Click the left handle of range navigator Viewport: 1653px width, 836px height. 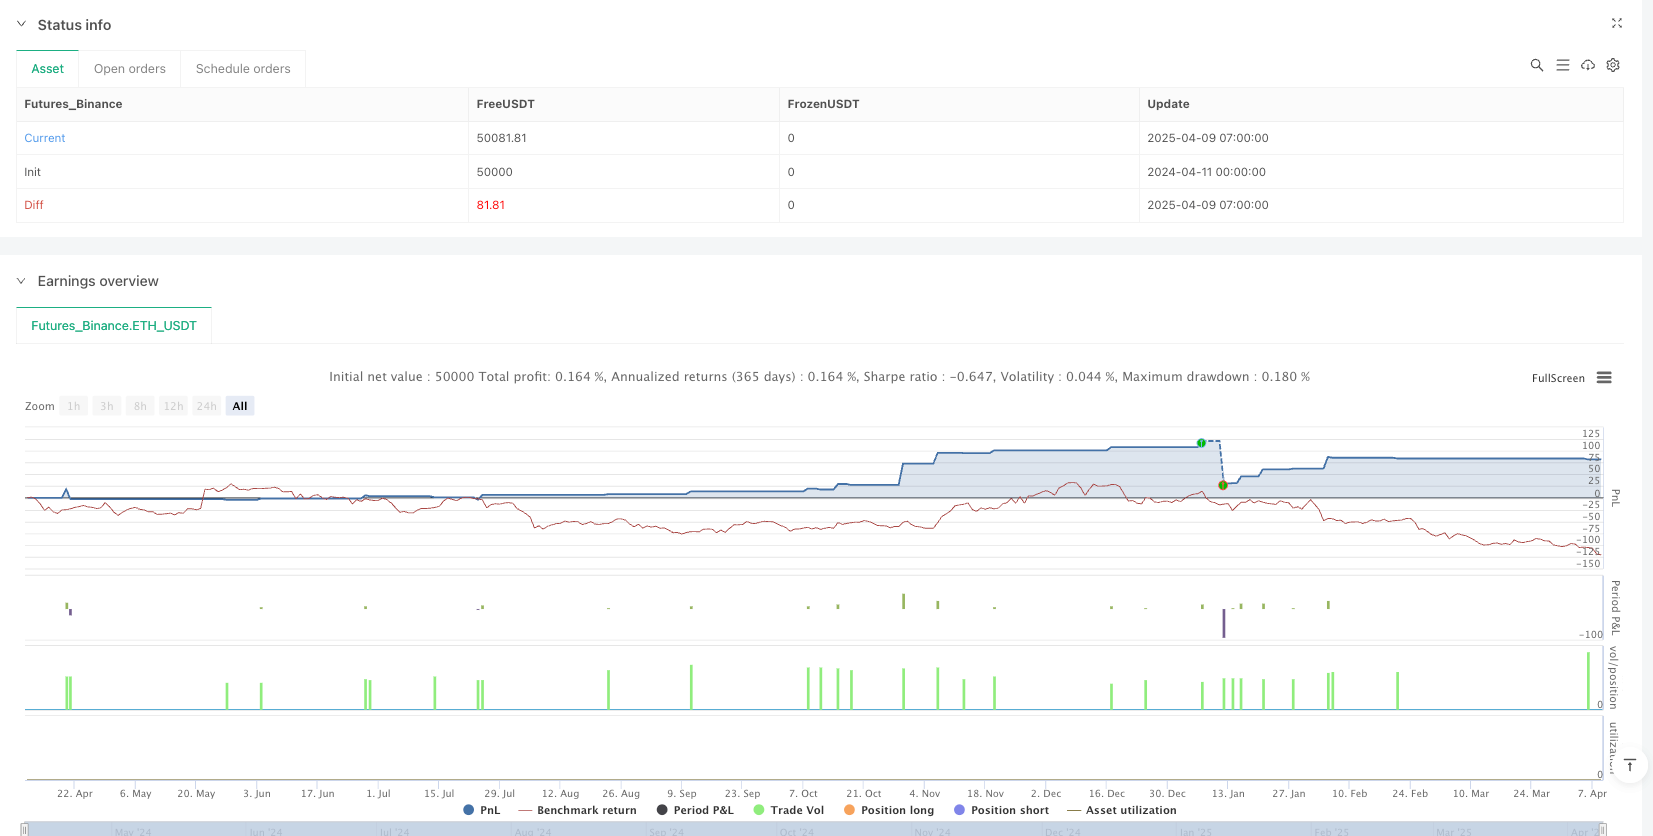click(25, 829)
